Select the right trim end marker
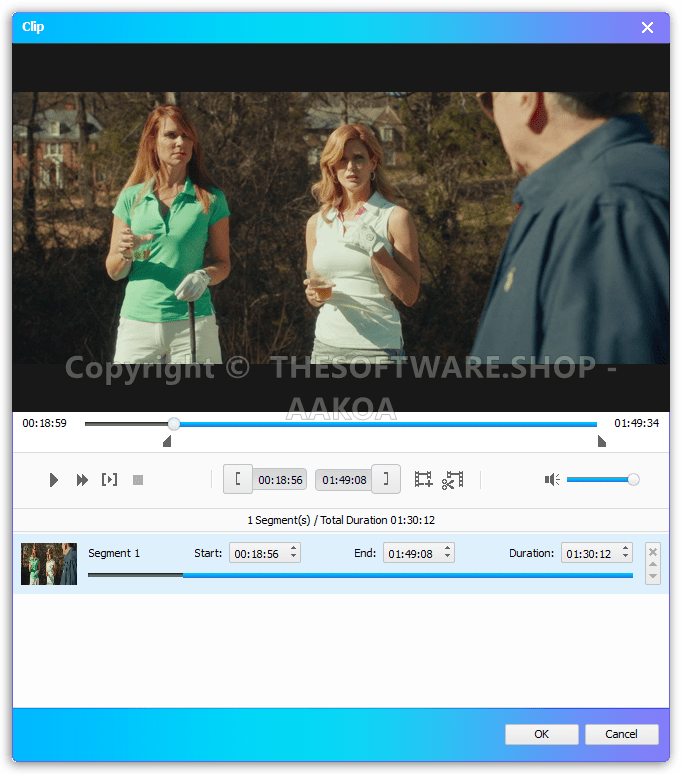This screenshot has height=774, width=682. [x=601, y=441]
